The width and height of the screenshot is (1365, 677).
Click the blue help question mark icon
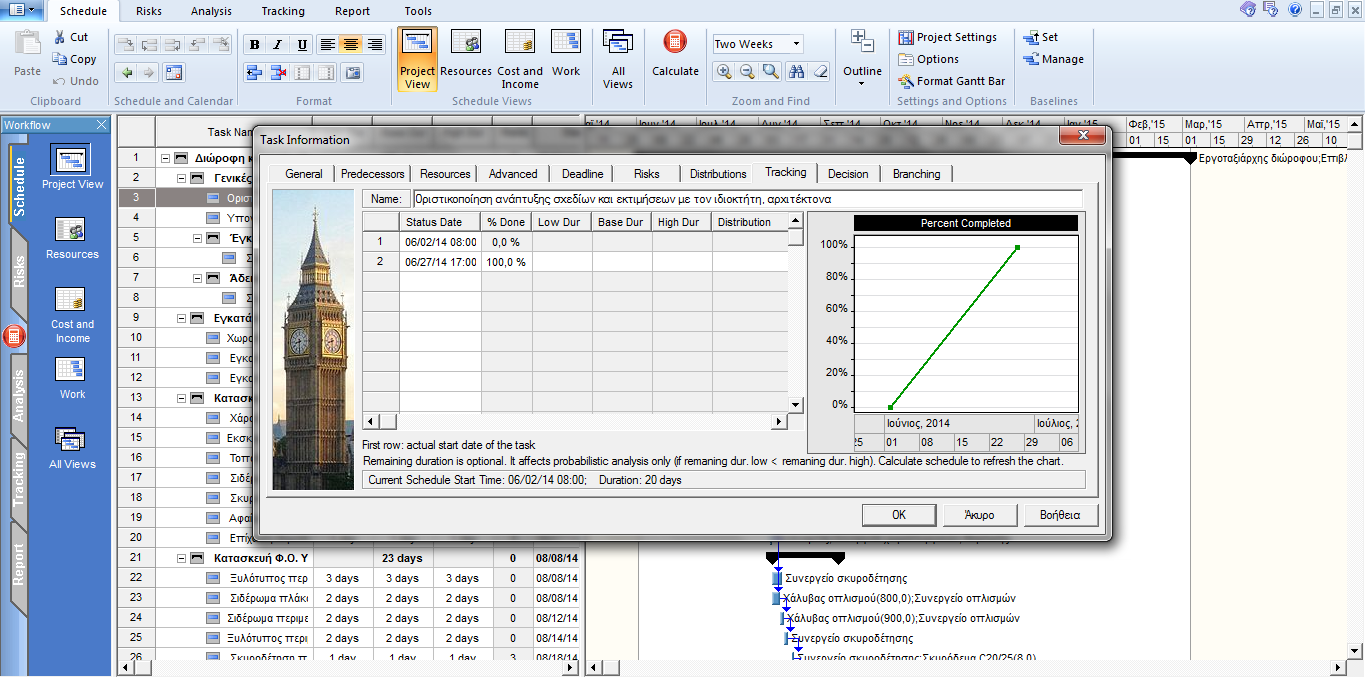1295,10
